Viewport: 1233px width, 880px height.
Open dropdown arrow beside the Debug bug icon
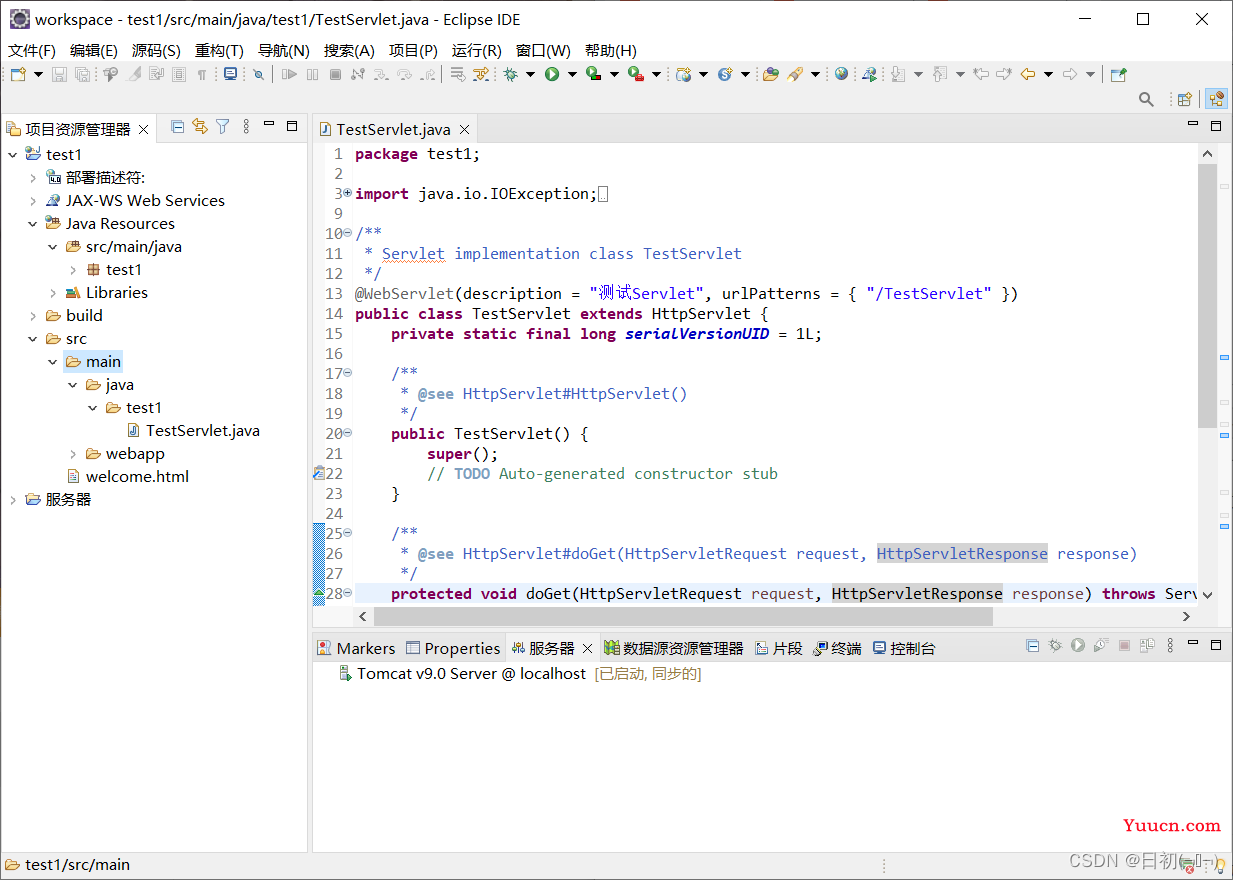pos(530,74)
